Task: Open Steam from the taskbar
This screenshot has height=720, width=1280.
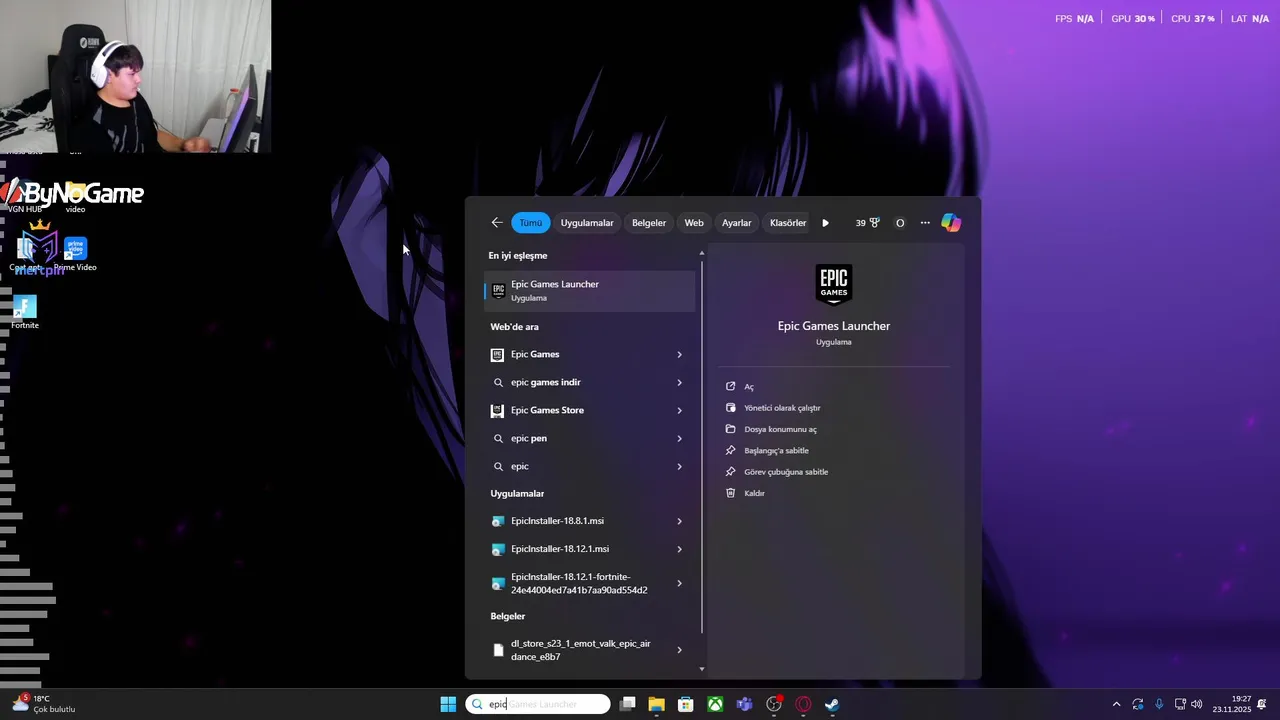Action: coord(832,704)
